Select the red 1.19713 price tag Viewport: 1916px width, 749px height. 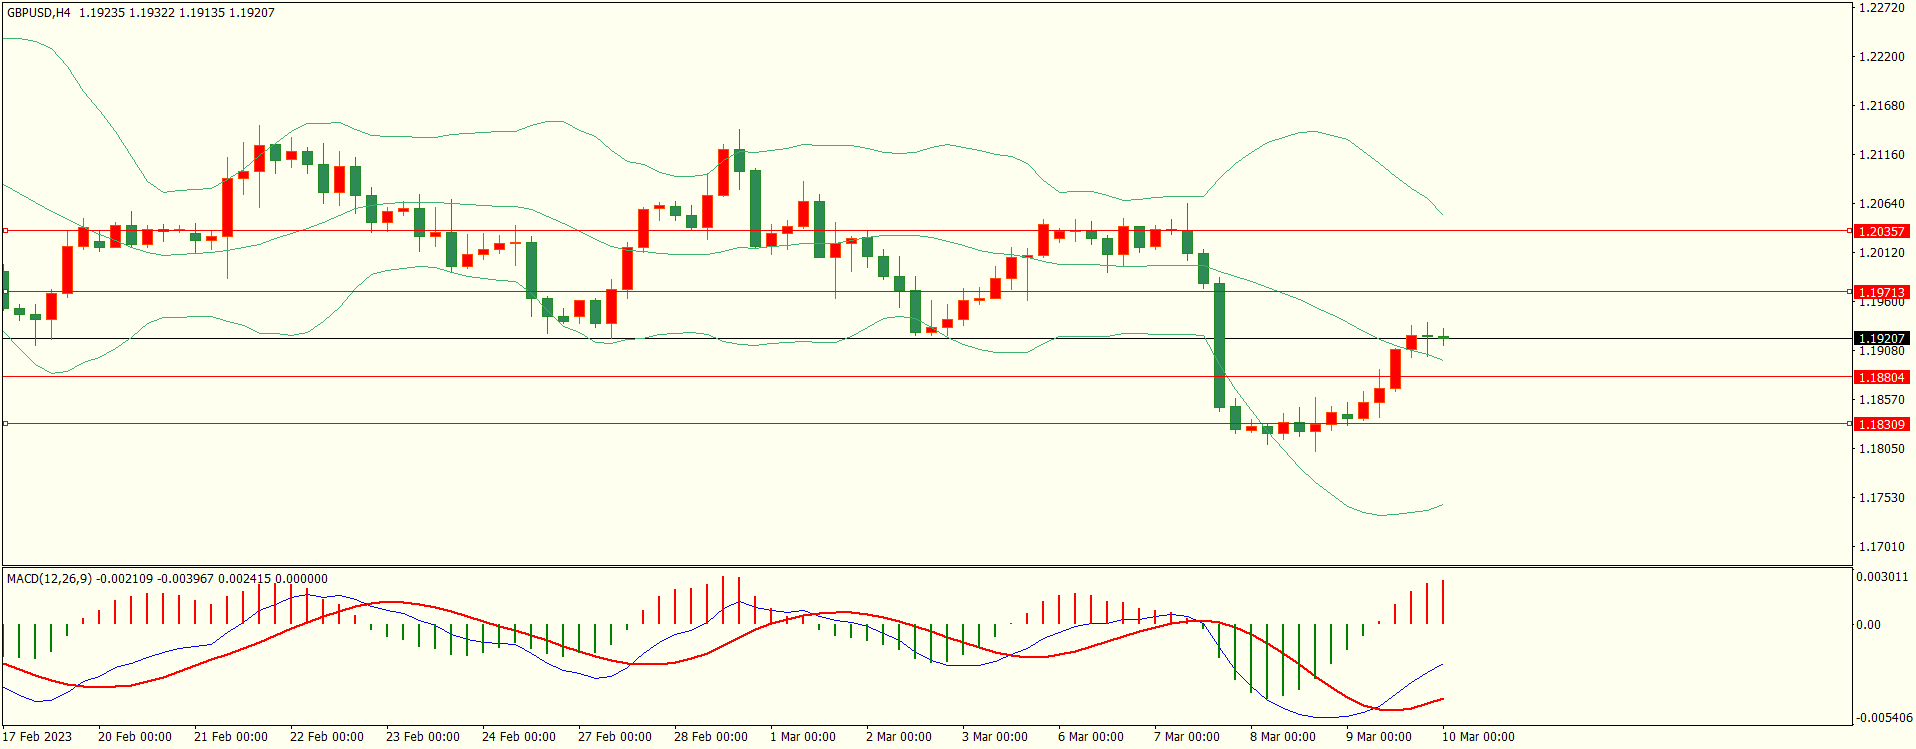pyautogui.click(x=1881, y=293)
